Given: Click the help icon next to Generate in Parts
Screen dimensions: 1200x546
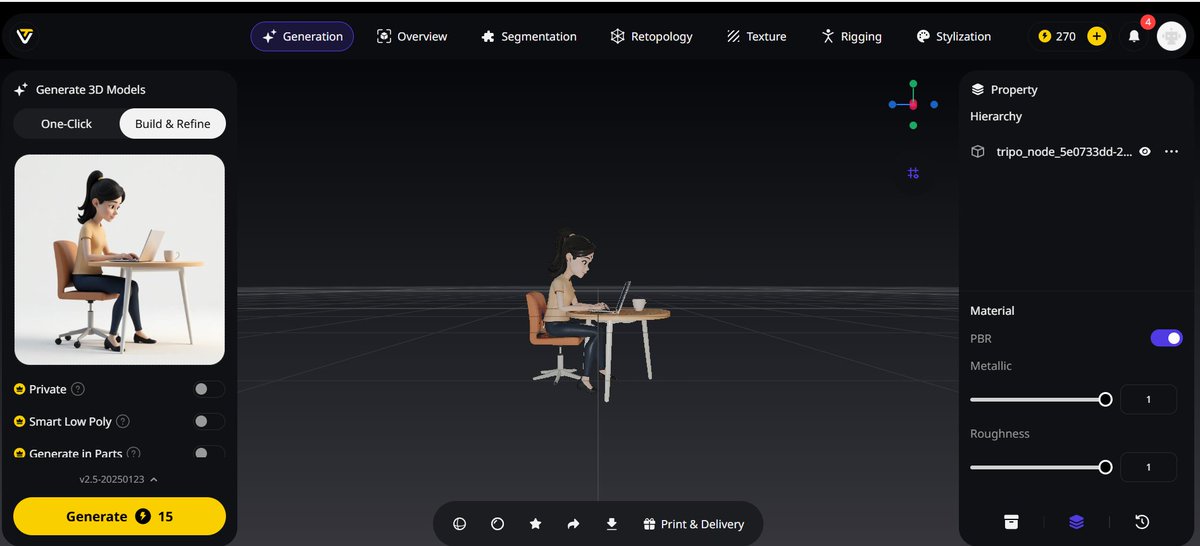Looking at the screenshot, I should click(133, 453).
